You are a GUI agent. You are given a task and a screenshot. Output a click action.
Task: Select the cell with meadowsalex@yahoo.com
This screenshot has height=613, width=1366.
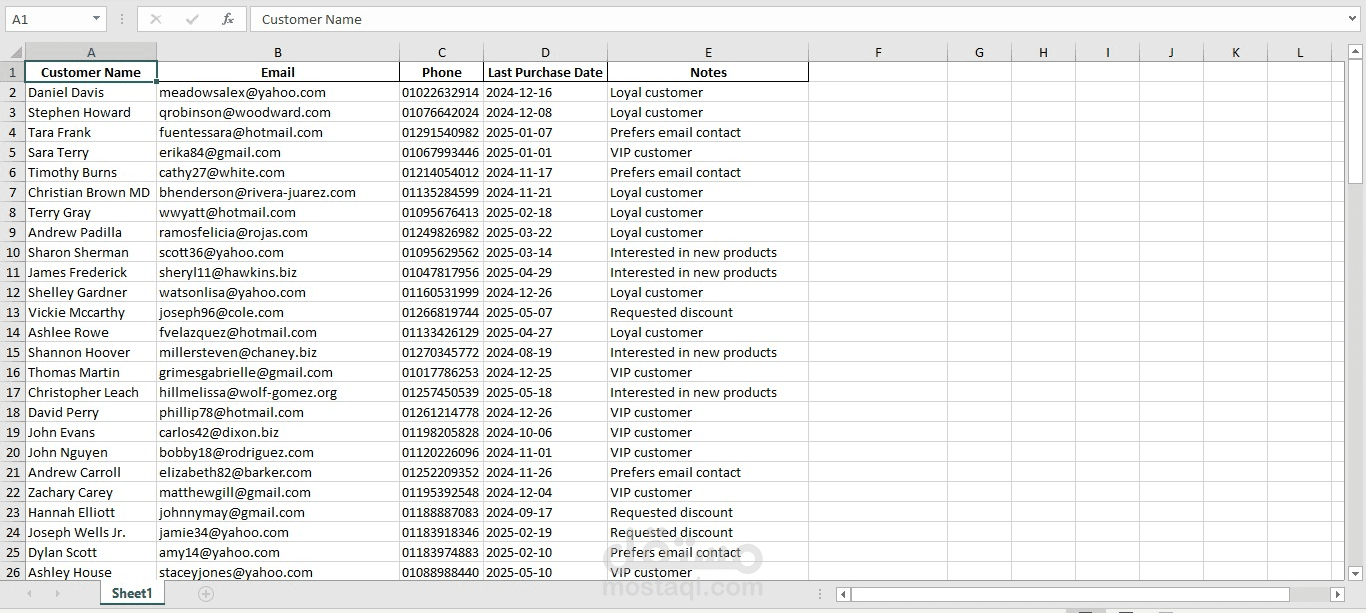coord(277,93)
